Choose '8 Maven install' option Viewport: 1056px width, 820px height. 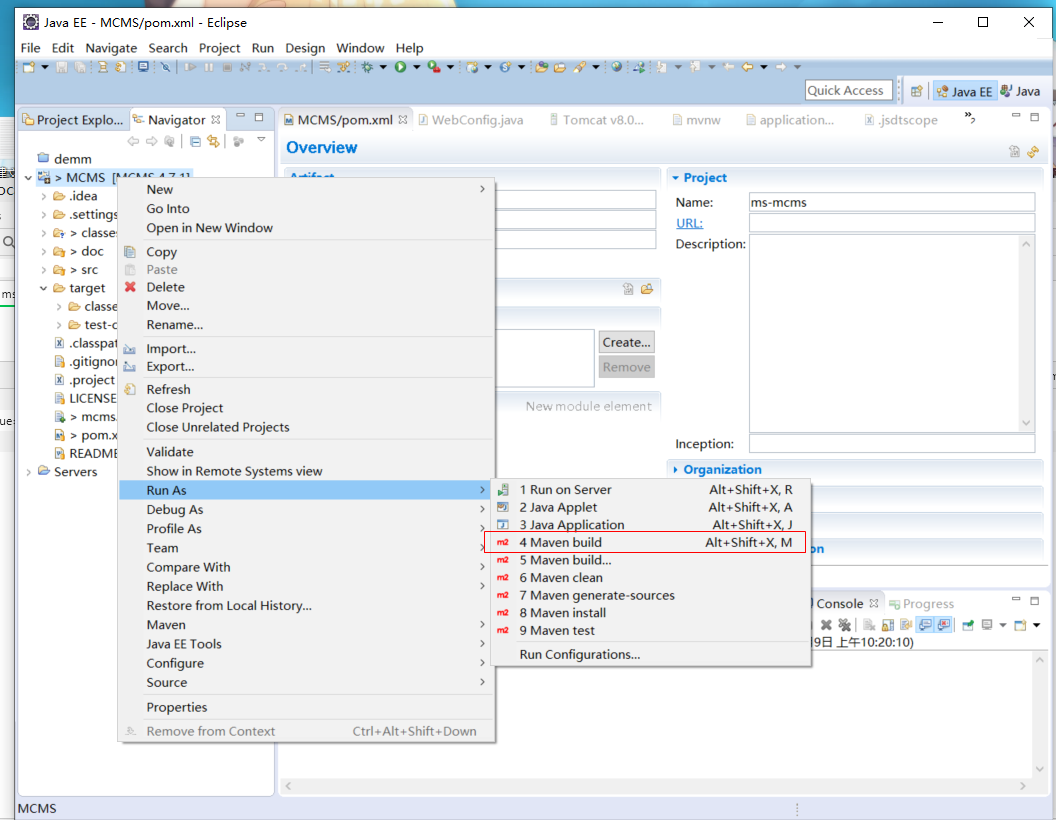tap(651, 613)
